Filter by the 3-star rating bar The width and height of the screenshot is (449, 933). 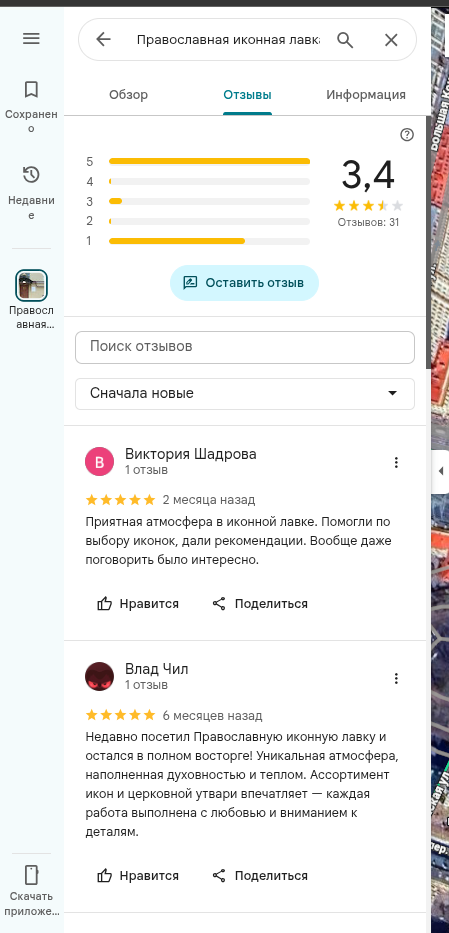pos(209,201)
